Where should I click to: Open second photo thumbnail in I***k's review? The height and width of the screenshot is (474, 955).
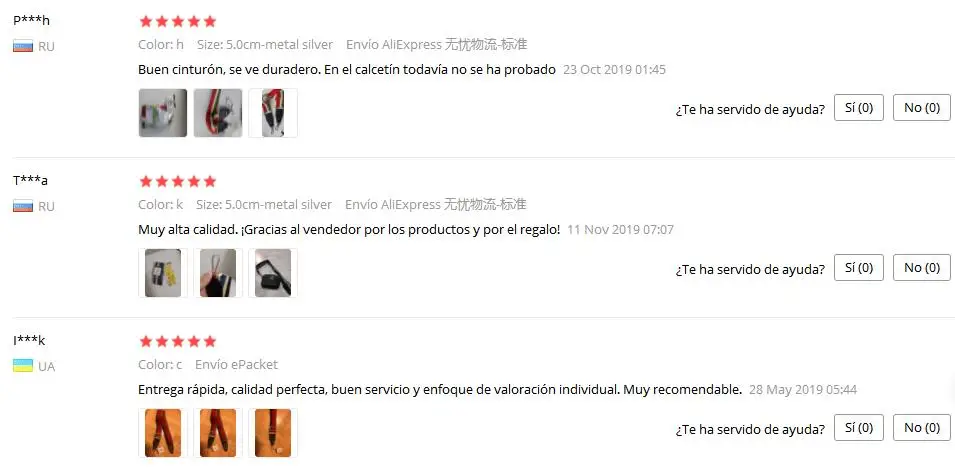[x=218, y=433]
